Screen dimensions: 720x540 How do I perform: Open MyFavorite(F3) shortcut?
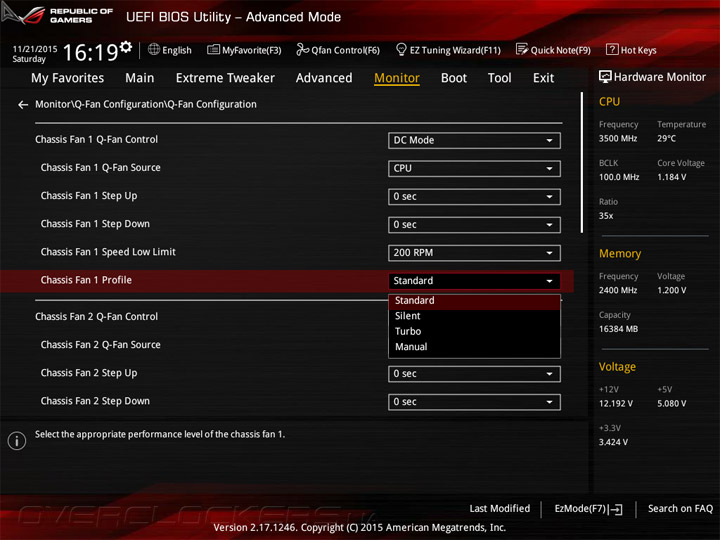point(244,50)
